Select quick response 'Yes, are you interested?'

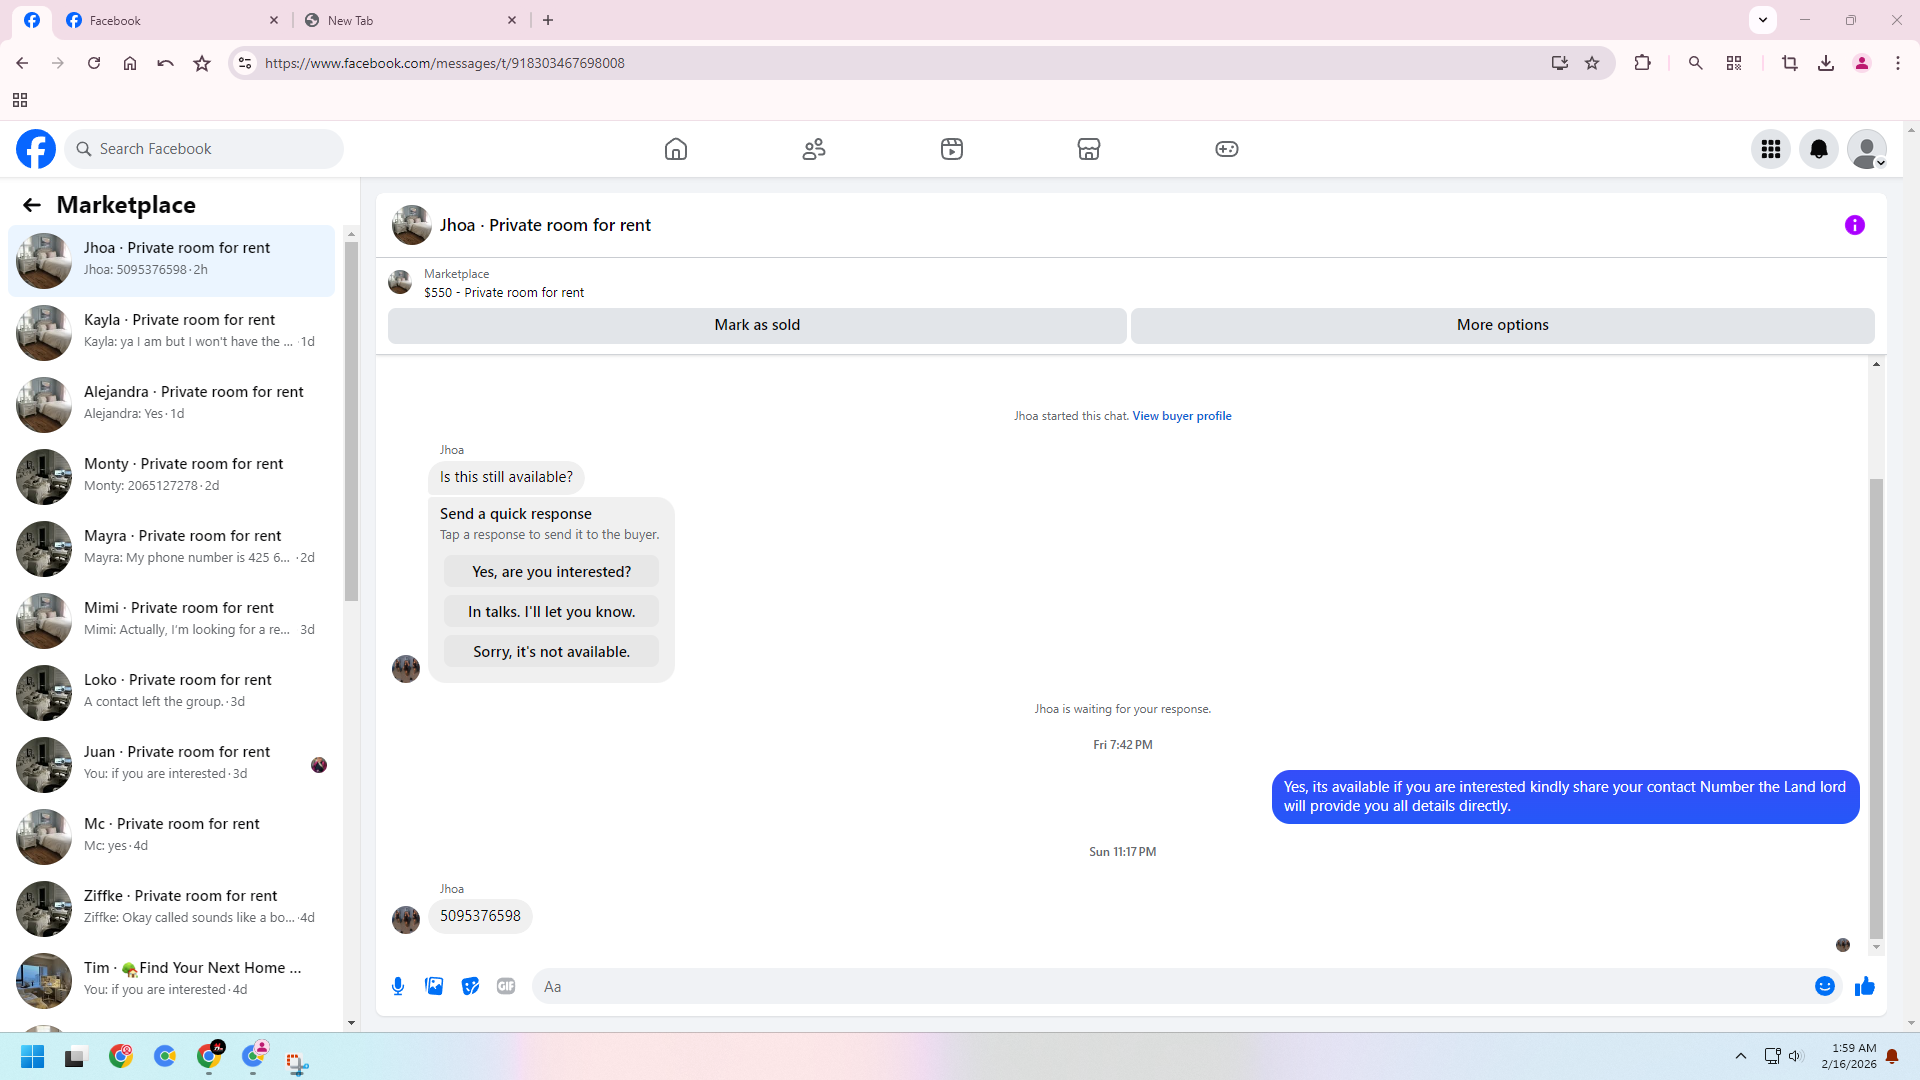click(551, 572)
